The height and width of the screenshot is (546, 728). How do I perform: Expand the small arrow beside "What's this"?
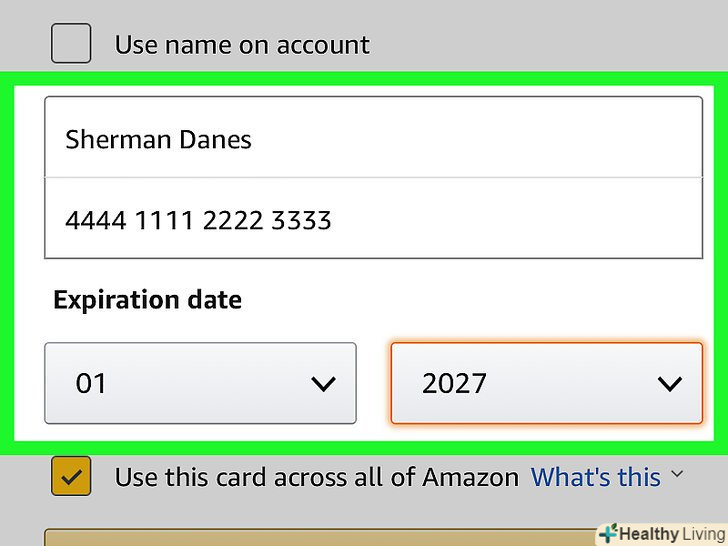[677, 475]
